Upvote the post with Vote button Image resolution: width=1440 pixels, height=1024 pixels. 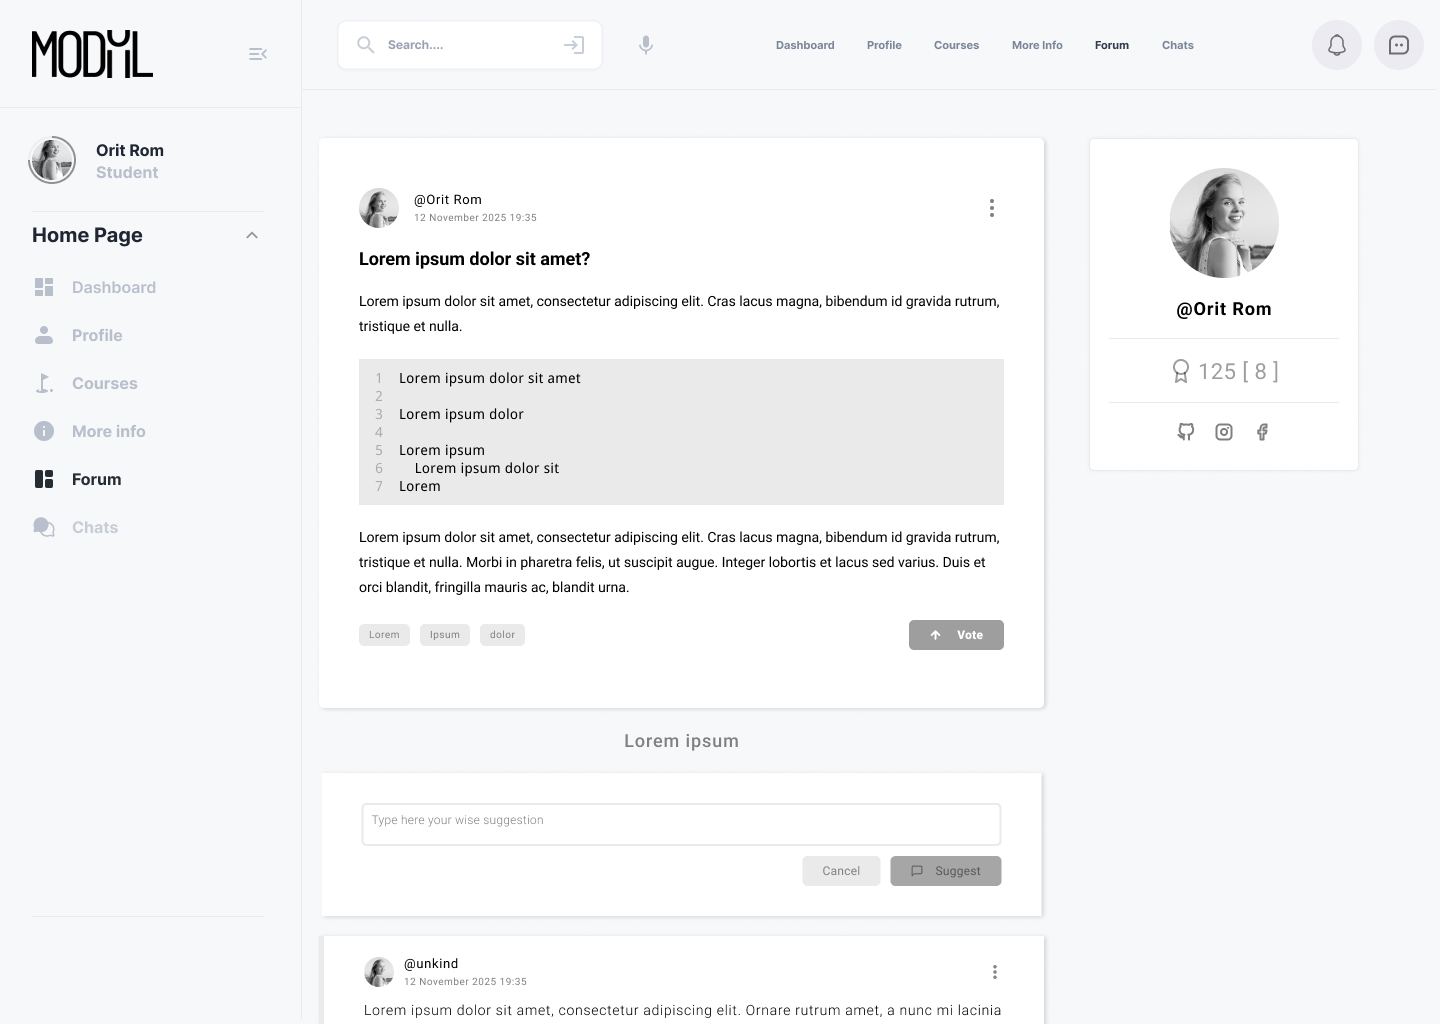[x=956, y=635]
